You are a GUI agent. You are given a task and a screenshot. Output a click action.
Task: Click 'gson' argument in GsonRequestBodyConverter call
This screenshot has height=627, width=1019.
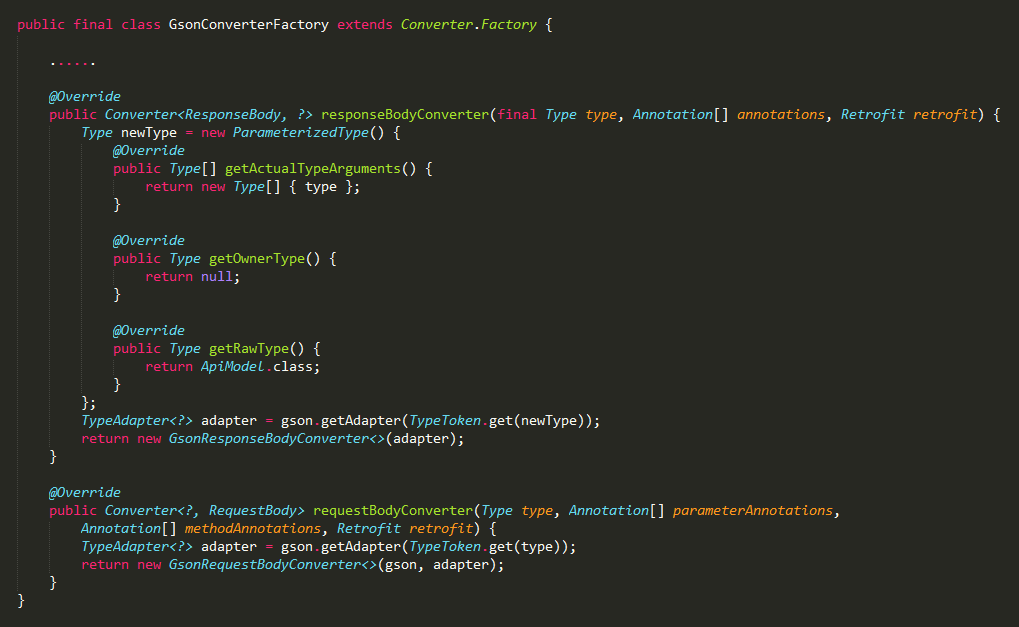[x=401, y=565]
